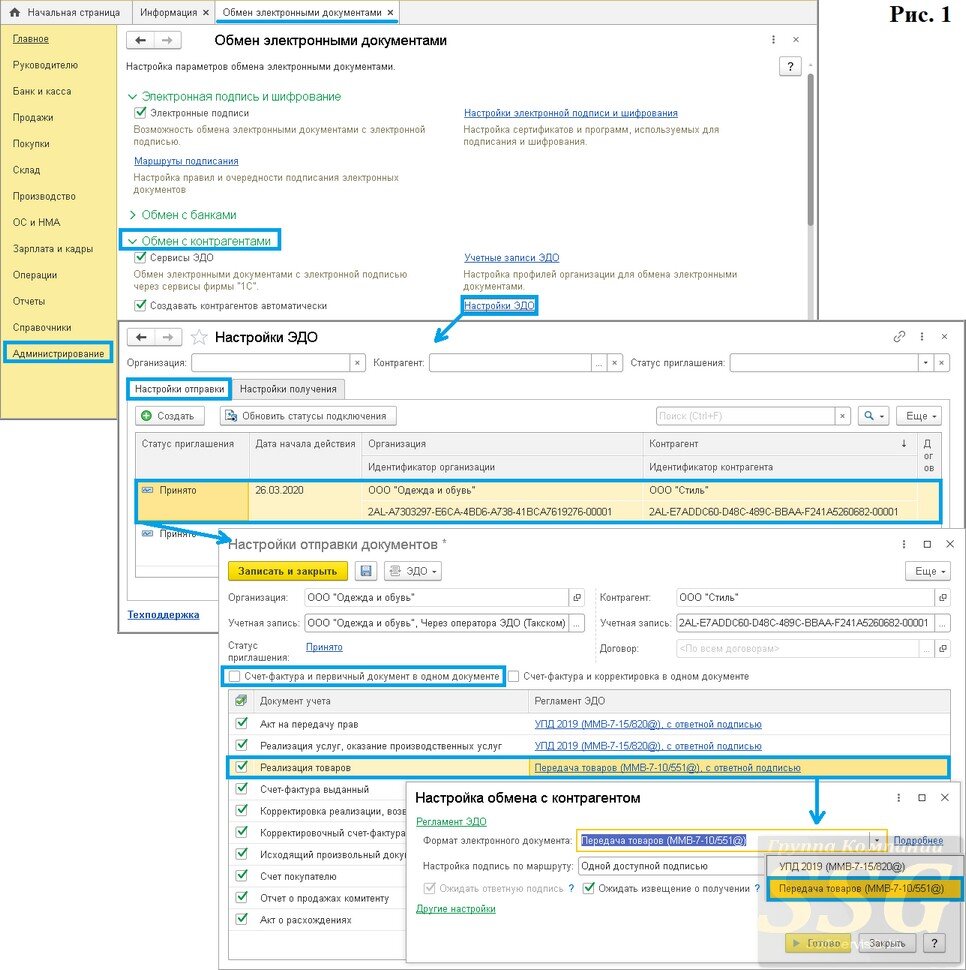Enable Счет-фактура и корректировка в одном документе
Viewport: 966px width, 970px height.
click(513, 676)
